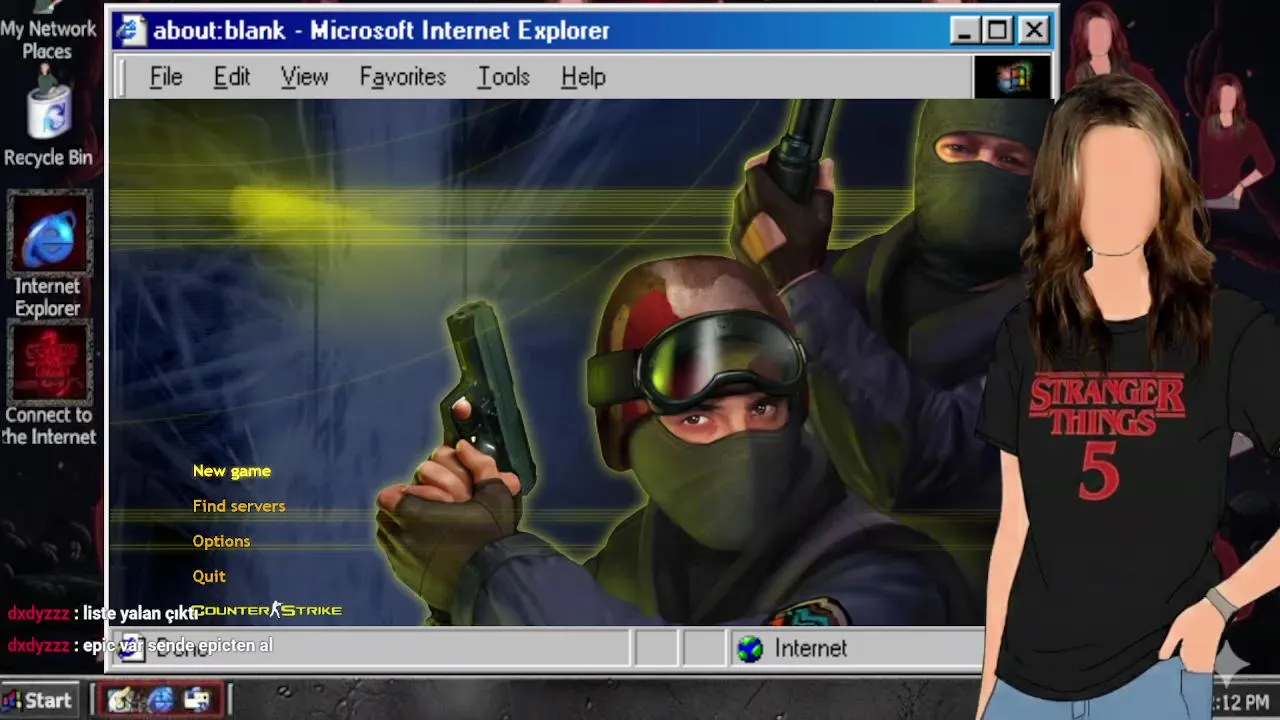
Task: Open the File menu
Action: pos(166,77)
